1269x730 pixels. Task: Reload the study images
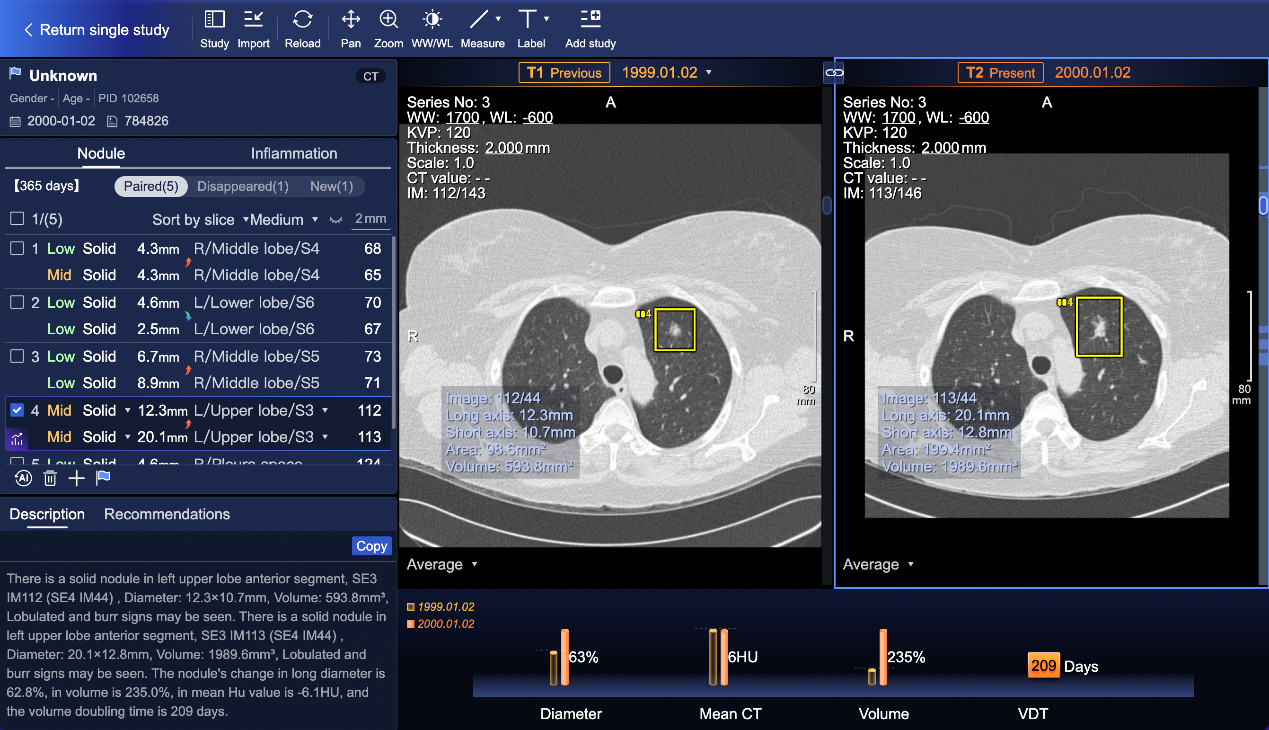[x=302, y=28]
